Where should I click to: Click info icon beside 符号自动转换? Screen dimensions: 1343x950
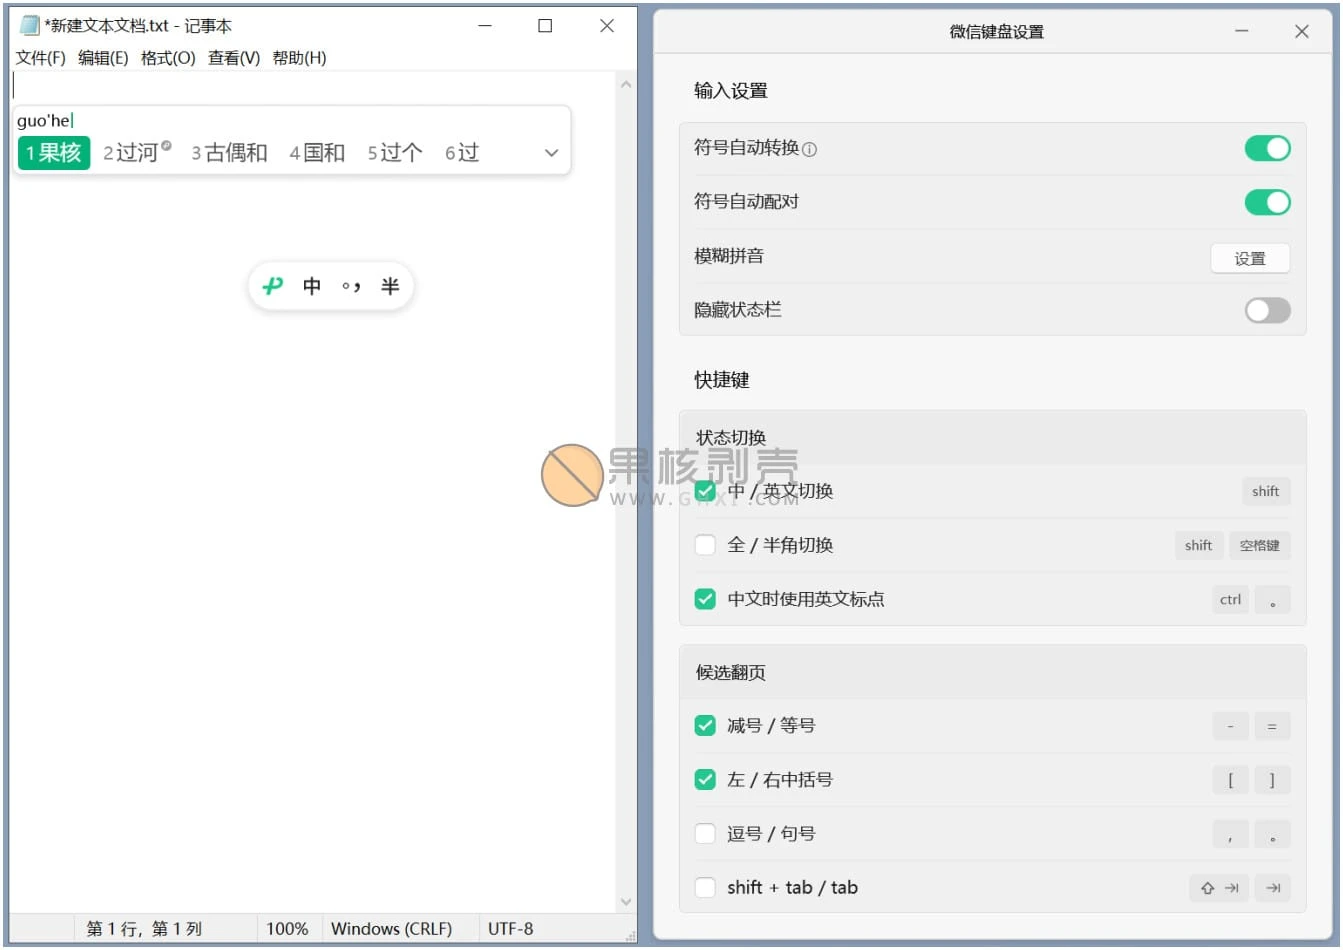[x=809, y=149]
